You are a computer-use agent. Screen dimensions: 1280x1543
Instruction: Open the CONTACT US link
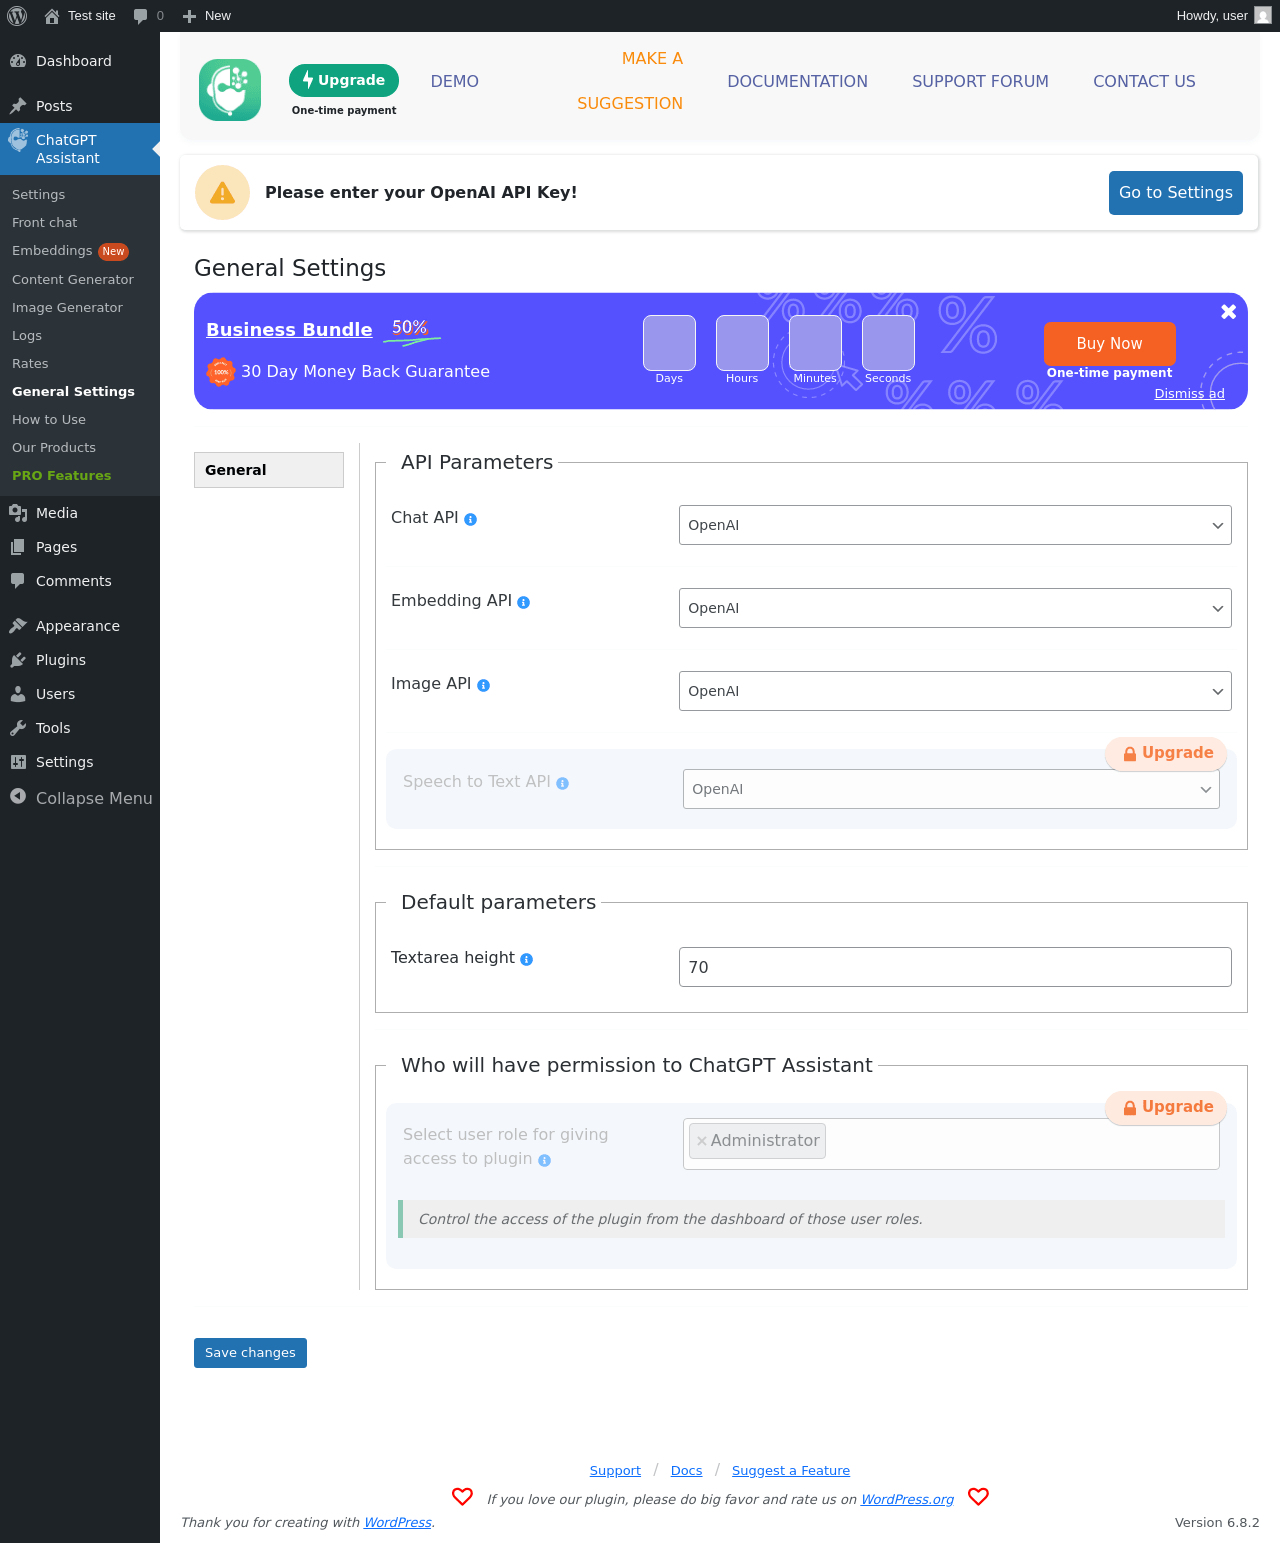[1144, 82]
